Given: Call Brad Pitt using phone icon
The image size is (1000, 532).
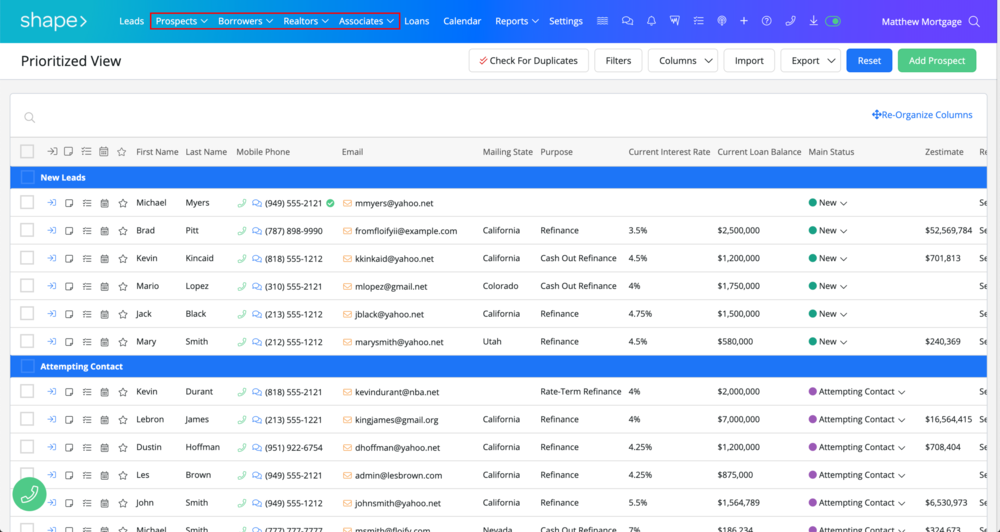Looking at the screenshot, I should click(242, 231).
